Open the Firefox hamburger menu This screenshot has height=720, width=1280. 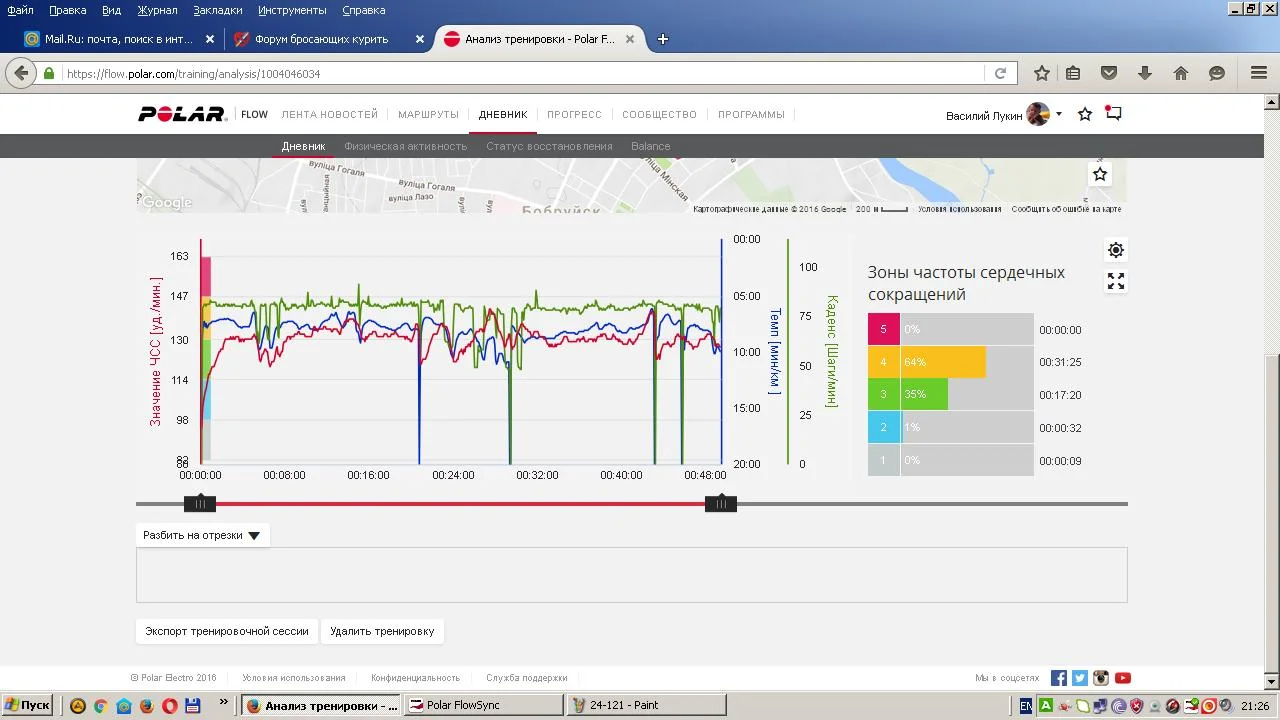pos(1259,73)
